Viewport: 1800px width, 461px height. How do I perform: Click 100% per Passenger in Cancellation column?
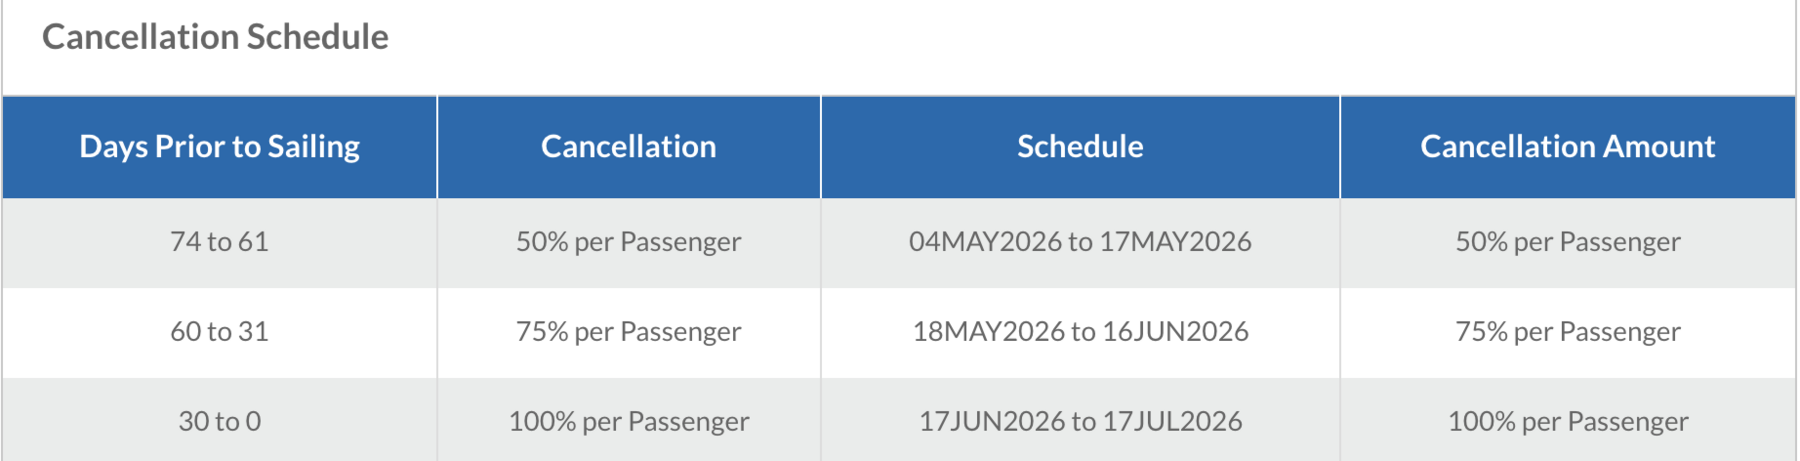pos(628,422)
